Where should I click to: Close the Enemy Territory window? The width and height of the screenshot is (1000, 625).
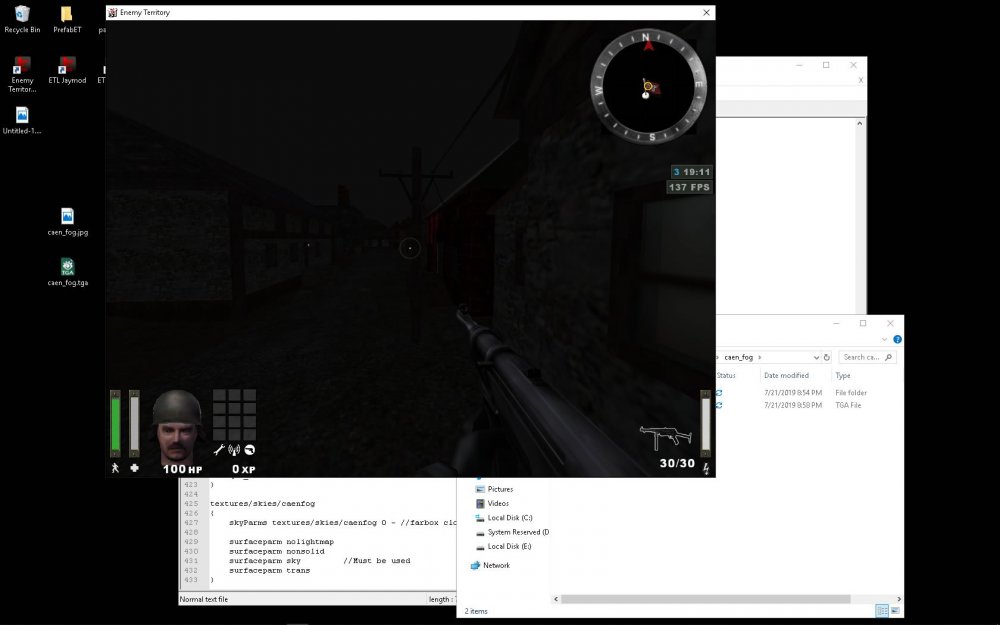pyautogui.click(x=706, y=12)
